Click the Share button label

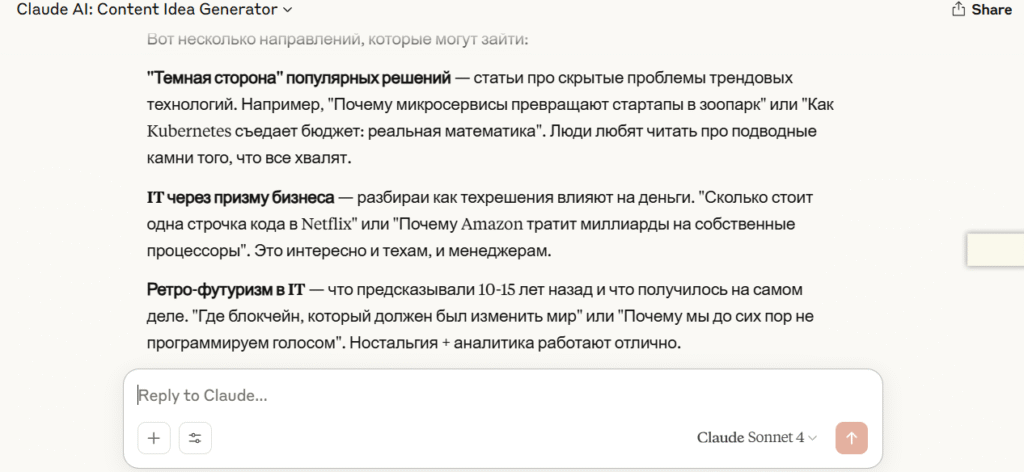(991, 10)
